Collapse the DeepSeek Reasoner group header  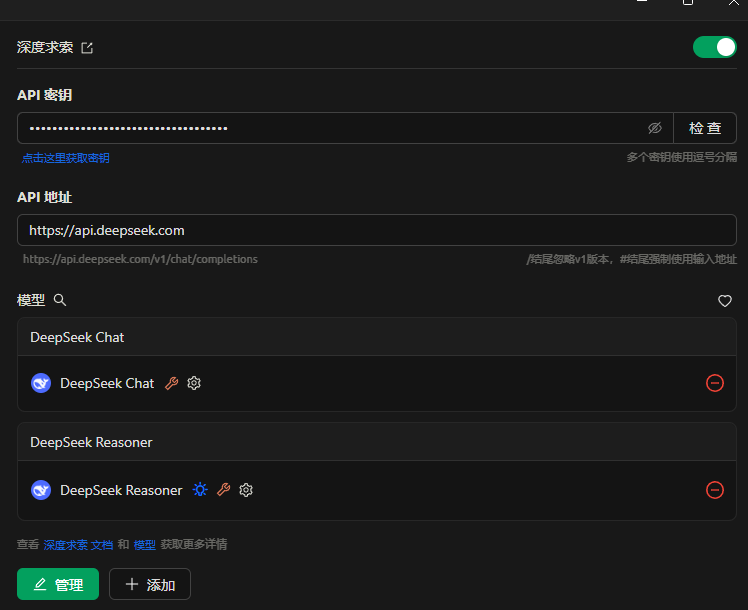click(x=377, y=442)
